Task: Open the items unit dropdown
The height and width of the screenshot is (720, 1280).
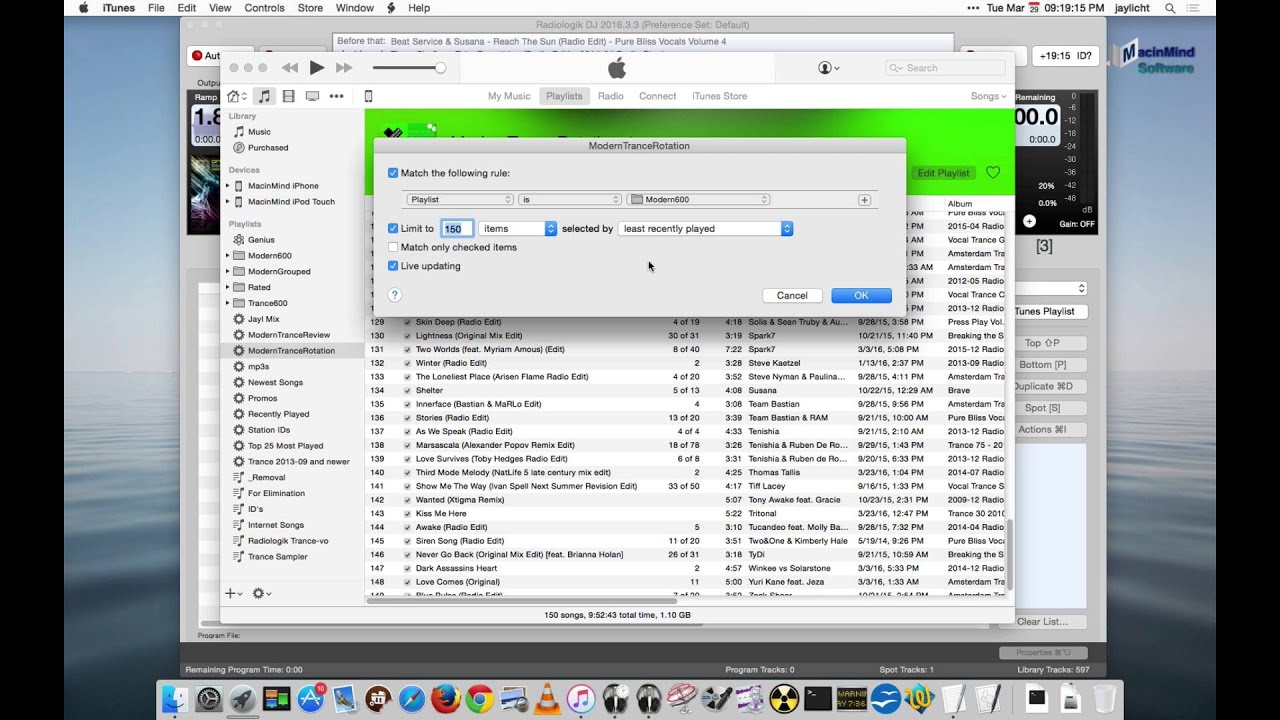Action: [x=517, y=229]
